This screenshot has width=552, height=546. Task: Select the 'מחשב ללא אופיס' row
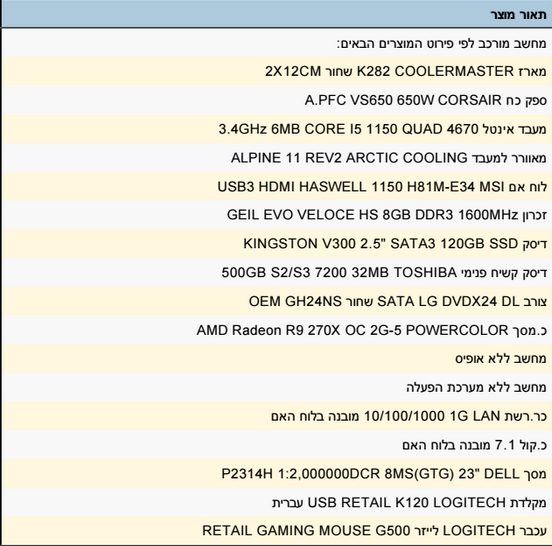[277, 359]
